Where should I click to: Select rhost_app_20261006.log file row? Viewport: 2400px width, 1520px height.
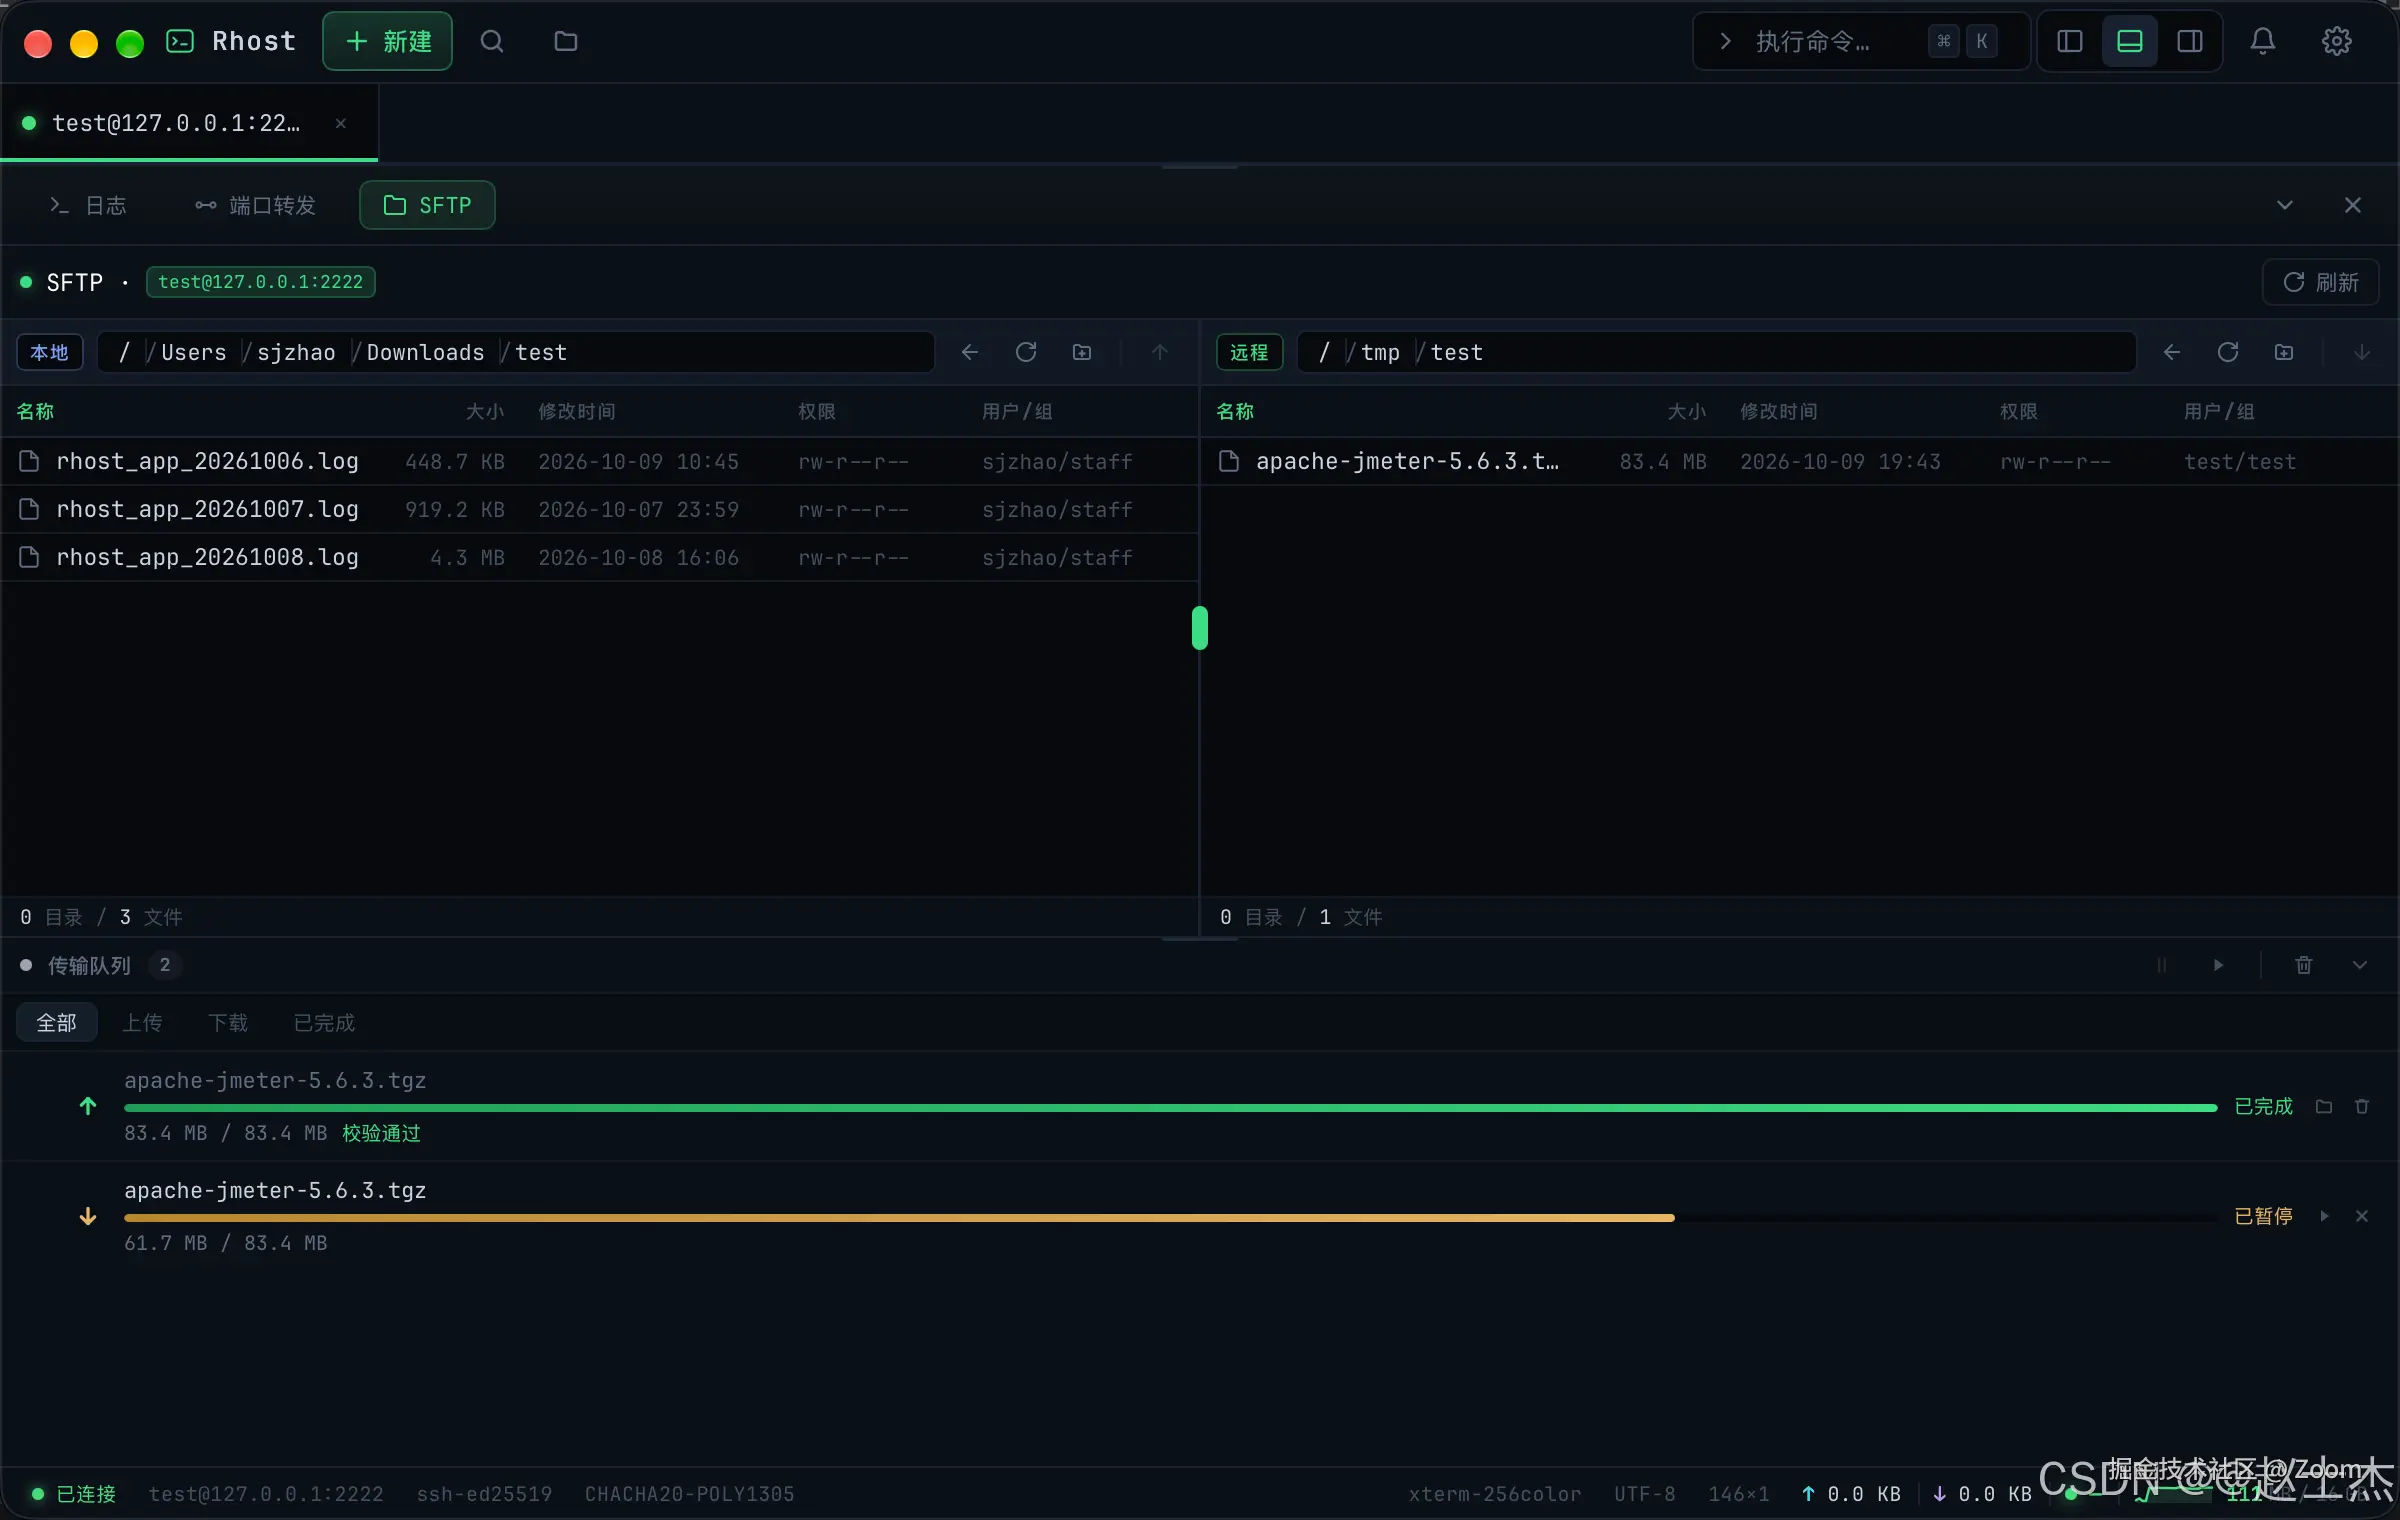(x=600, y=461)
